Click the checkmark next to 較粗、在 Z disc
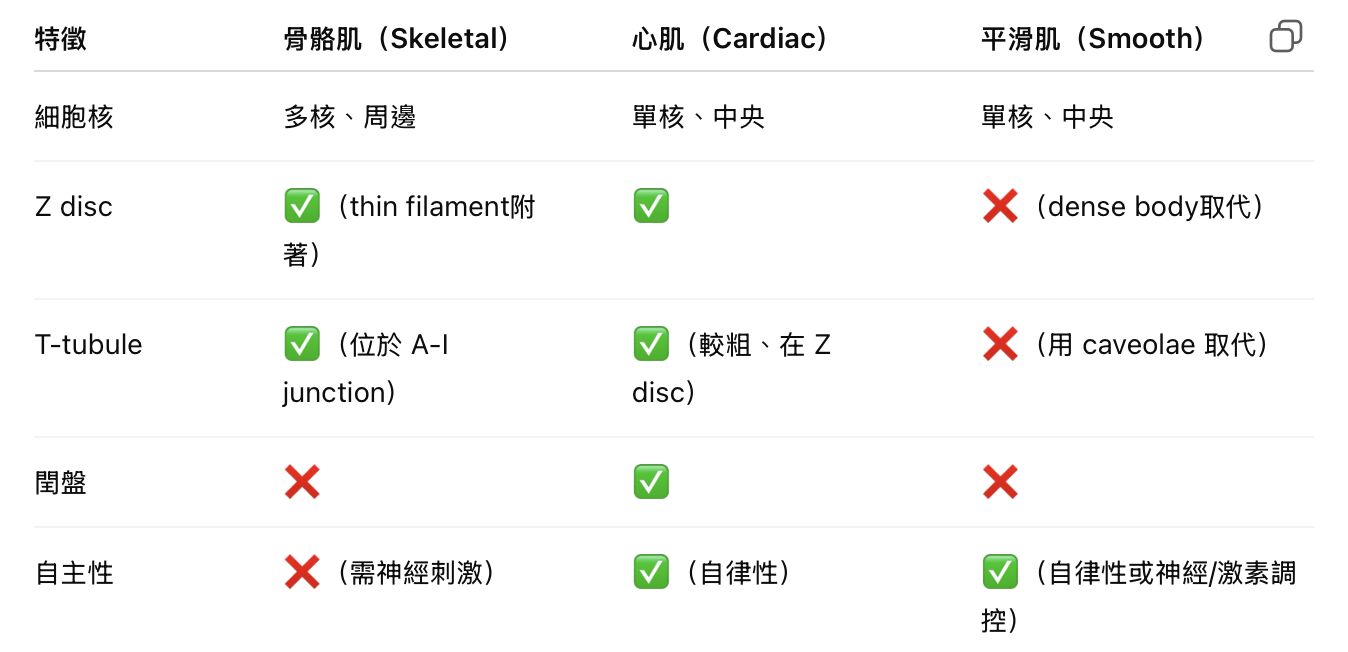 [650, 345]
